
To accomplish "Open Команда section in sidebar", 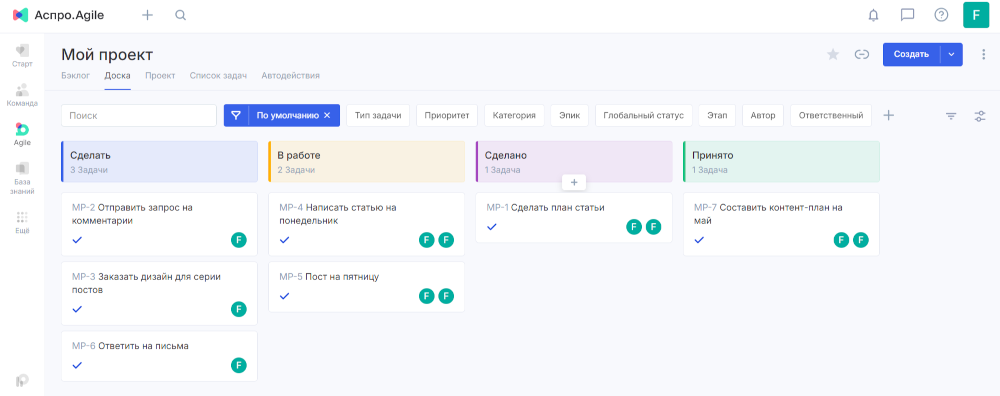I will pyautogui.click(x=22, y=94).
